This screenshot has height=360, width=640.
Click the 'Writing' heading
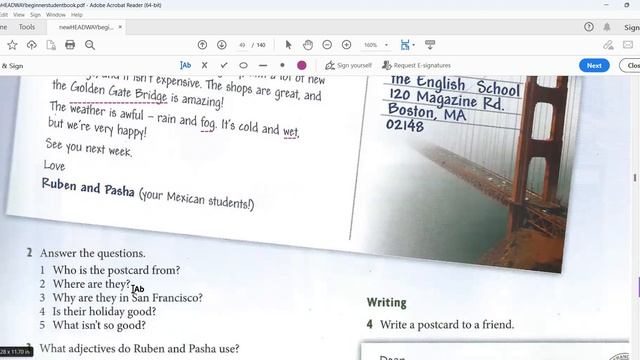point(387,302)
